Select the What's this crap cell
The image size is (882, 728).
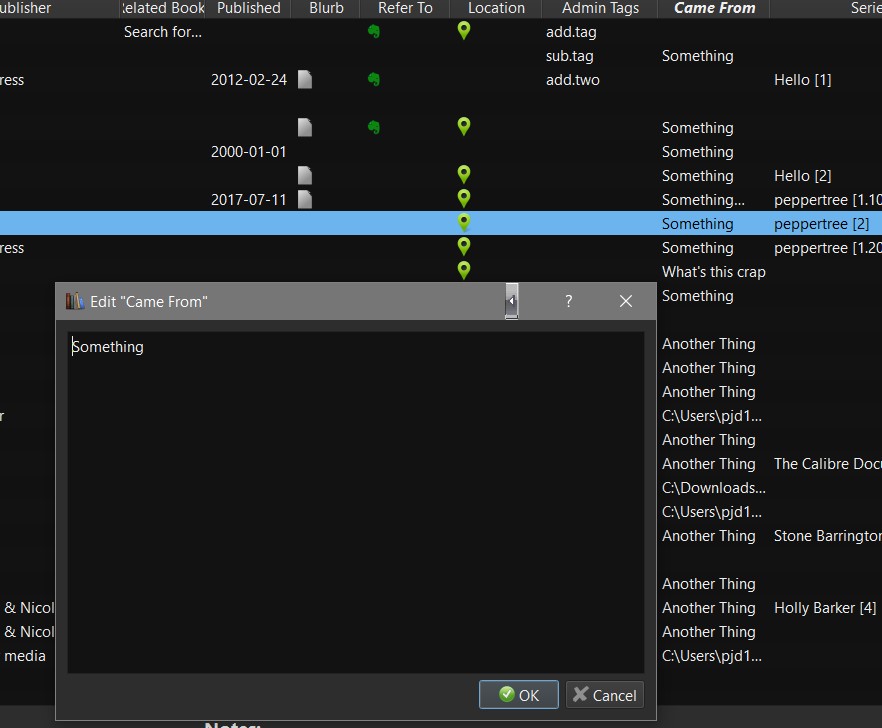coord(713,272)
